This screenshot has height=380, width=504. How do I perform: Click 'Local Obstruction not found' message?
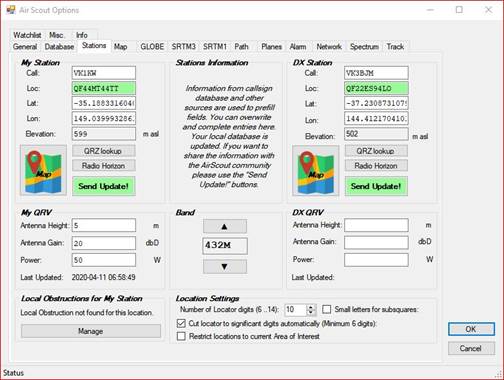pyautogui.click(x=87, y=313)
